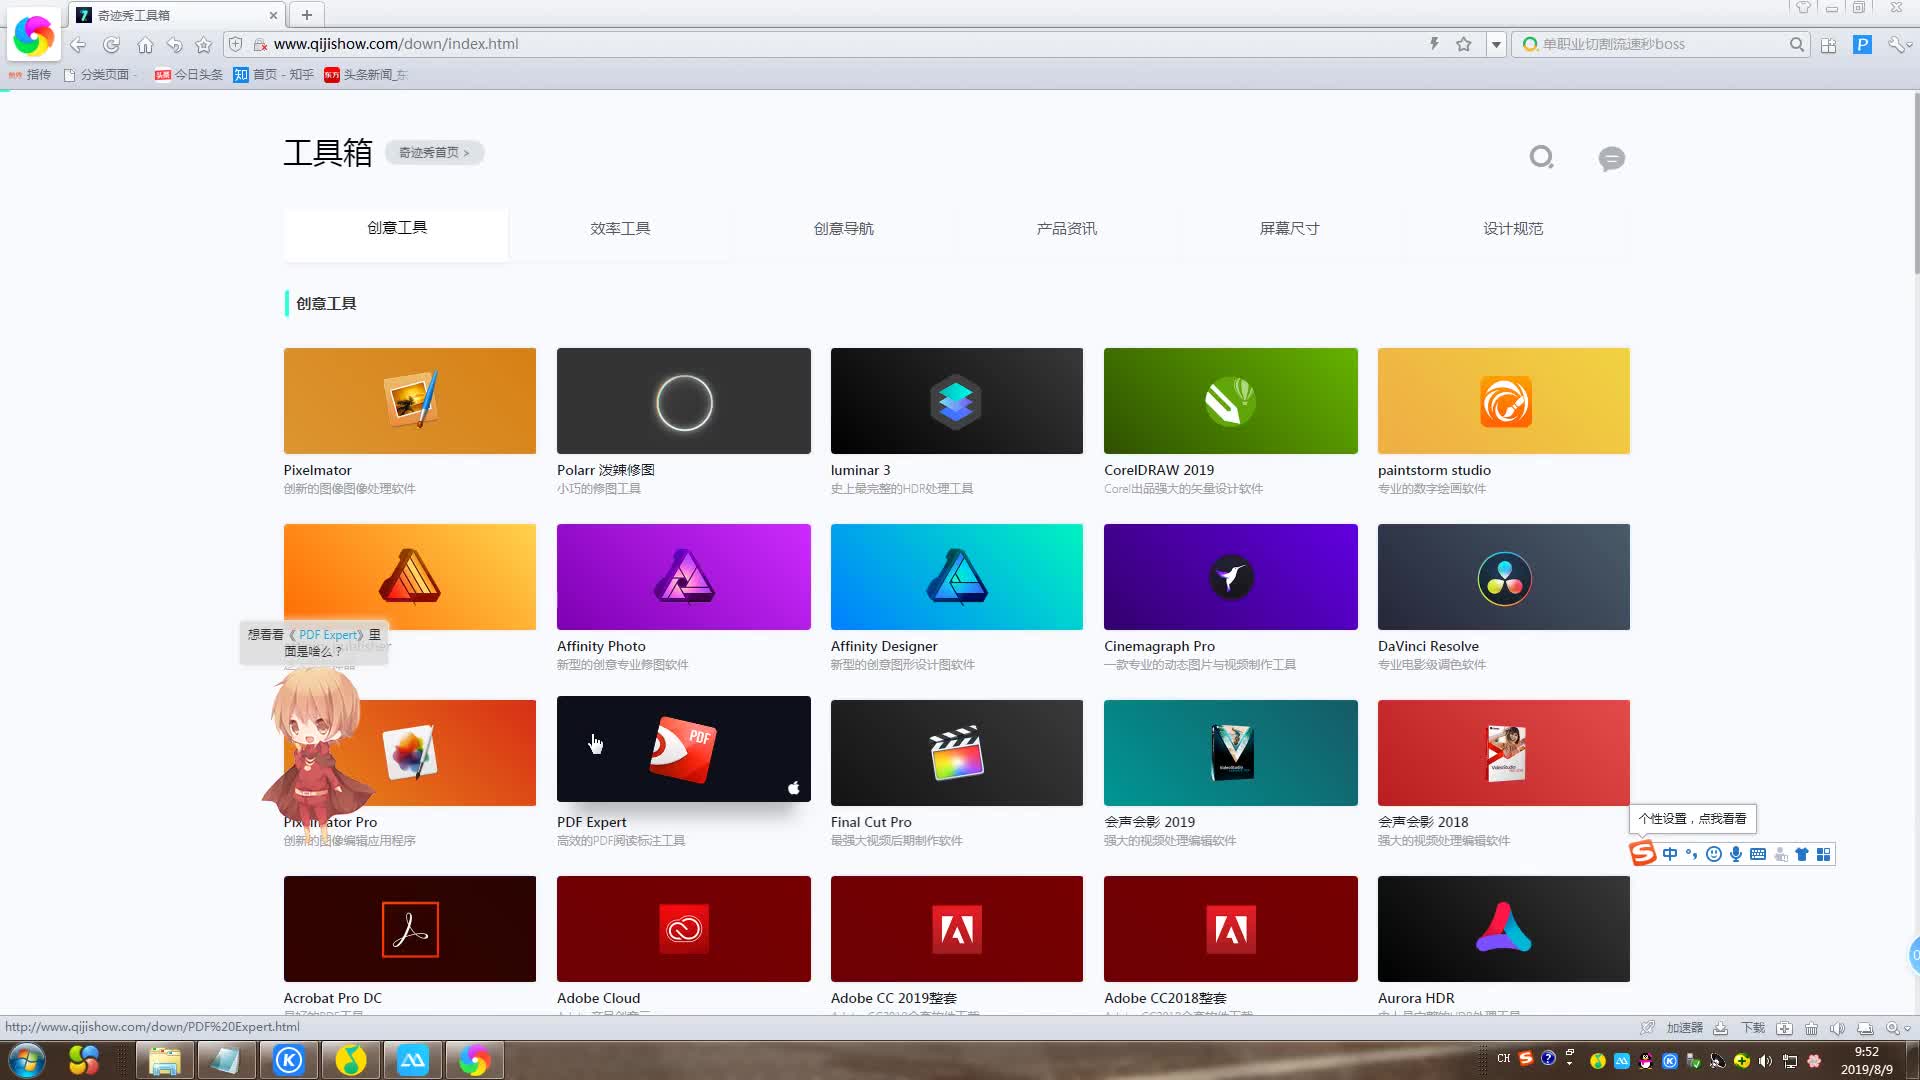
Task: Go to 奇迹秀首页 link
Action: point(434,153)
